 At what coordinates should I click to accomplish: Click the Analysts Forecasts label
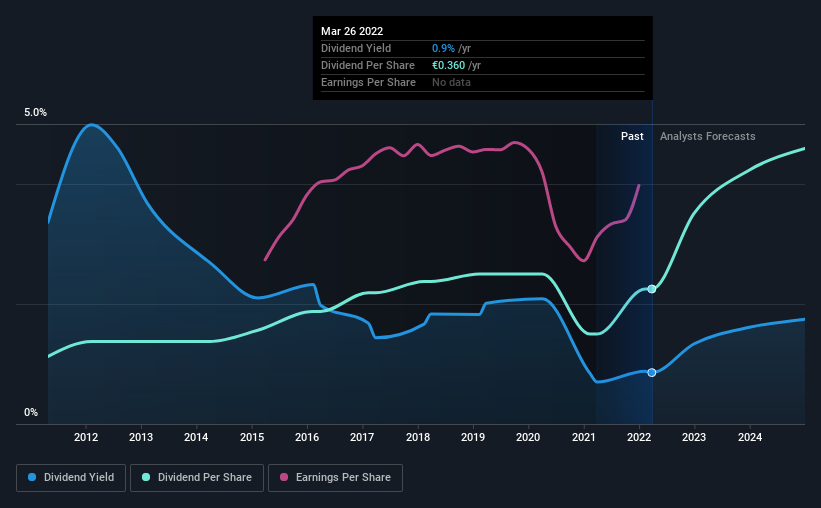click(x=707, y=136)
